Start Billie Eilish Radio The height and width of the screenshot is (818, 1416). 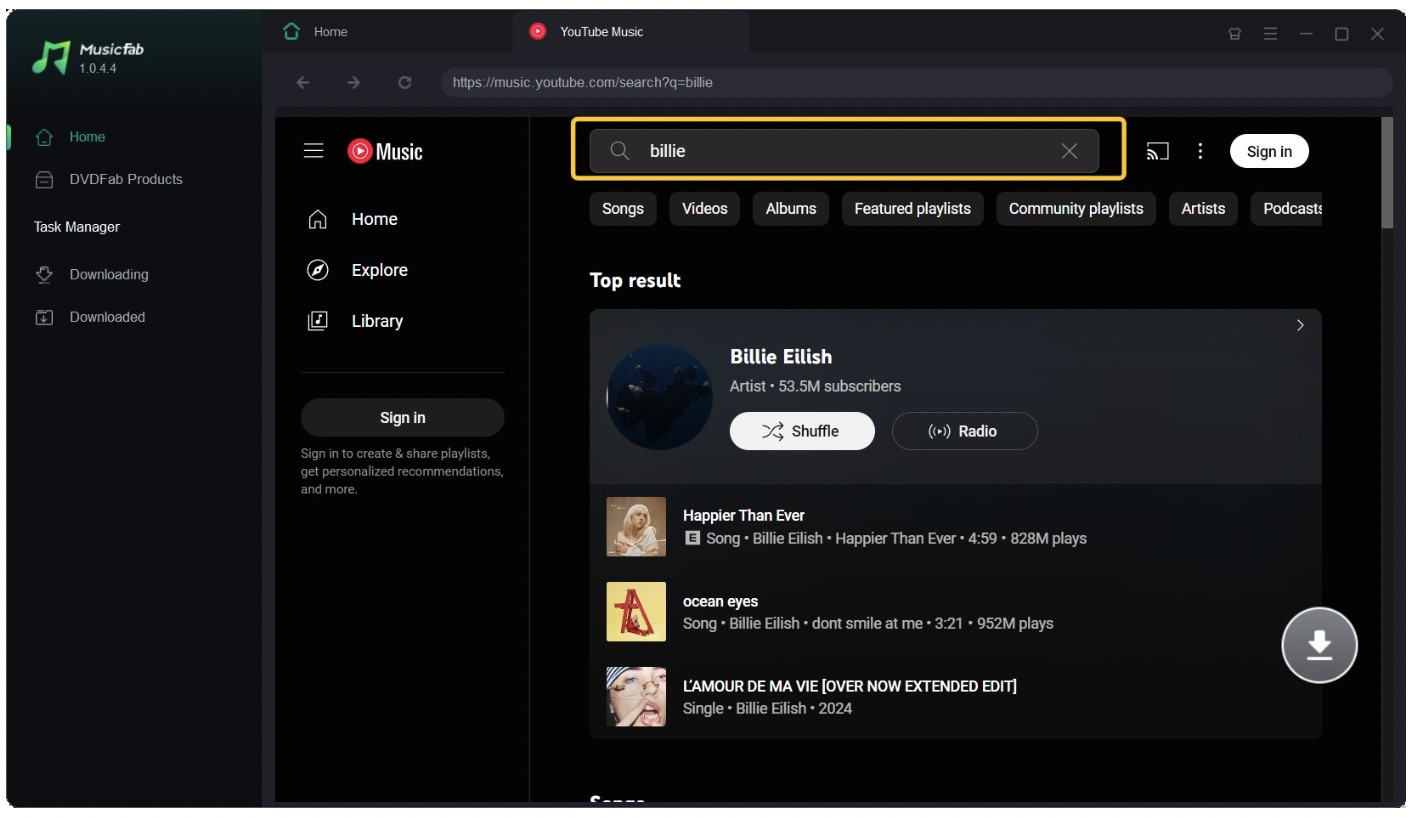click(x=964, y=431)
